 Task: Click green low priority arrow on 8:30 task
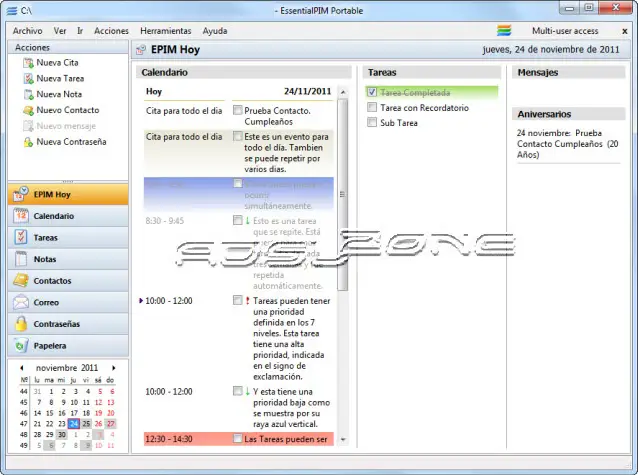[247, 221]
